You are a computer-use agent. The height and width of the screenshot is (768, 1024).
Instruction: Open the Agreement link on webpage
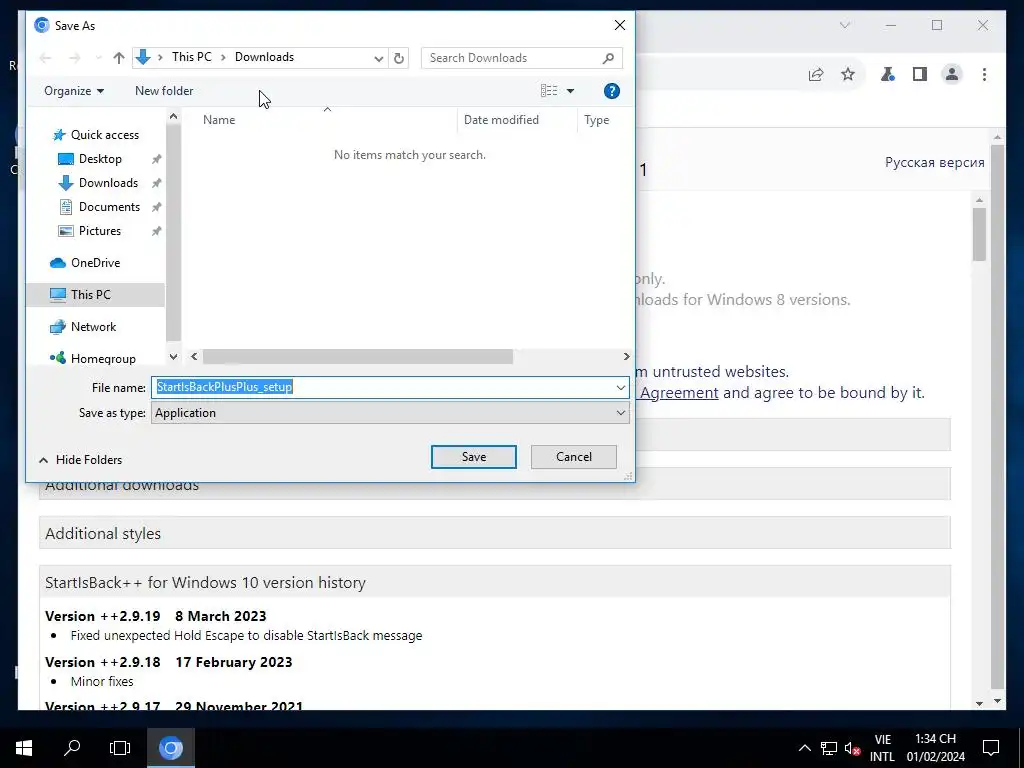[x=679, y=392]
